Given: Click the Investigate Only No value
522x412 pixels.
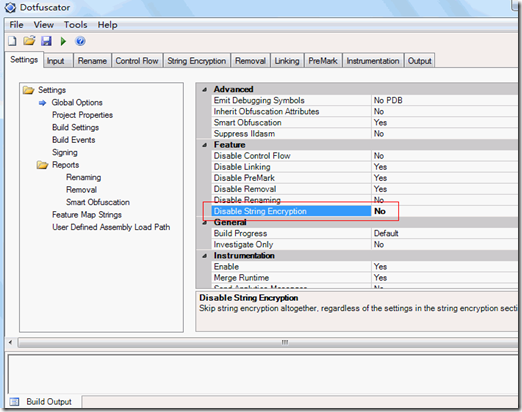Looking at the screenshot, I should tap(446, 244).
